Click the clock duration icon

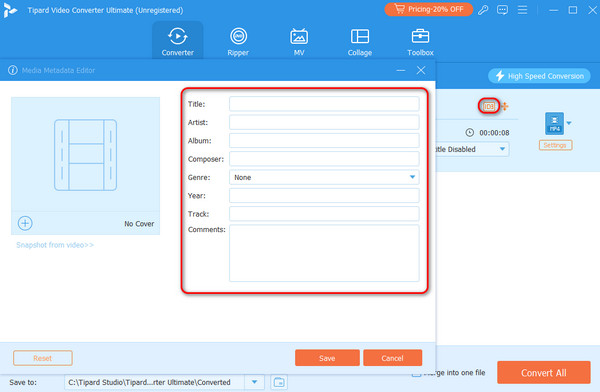[x=470, y=132]
